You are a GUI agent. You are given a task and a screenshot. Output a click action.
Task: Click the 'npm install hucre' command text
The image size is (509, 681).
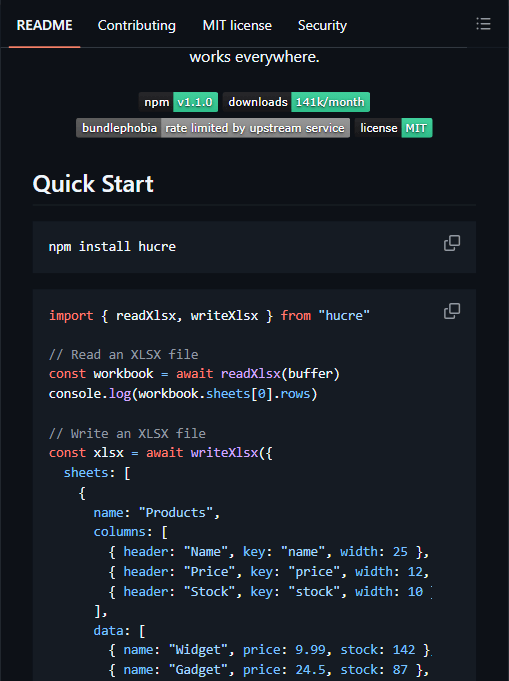click(x=112, y=247)
